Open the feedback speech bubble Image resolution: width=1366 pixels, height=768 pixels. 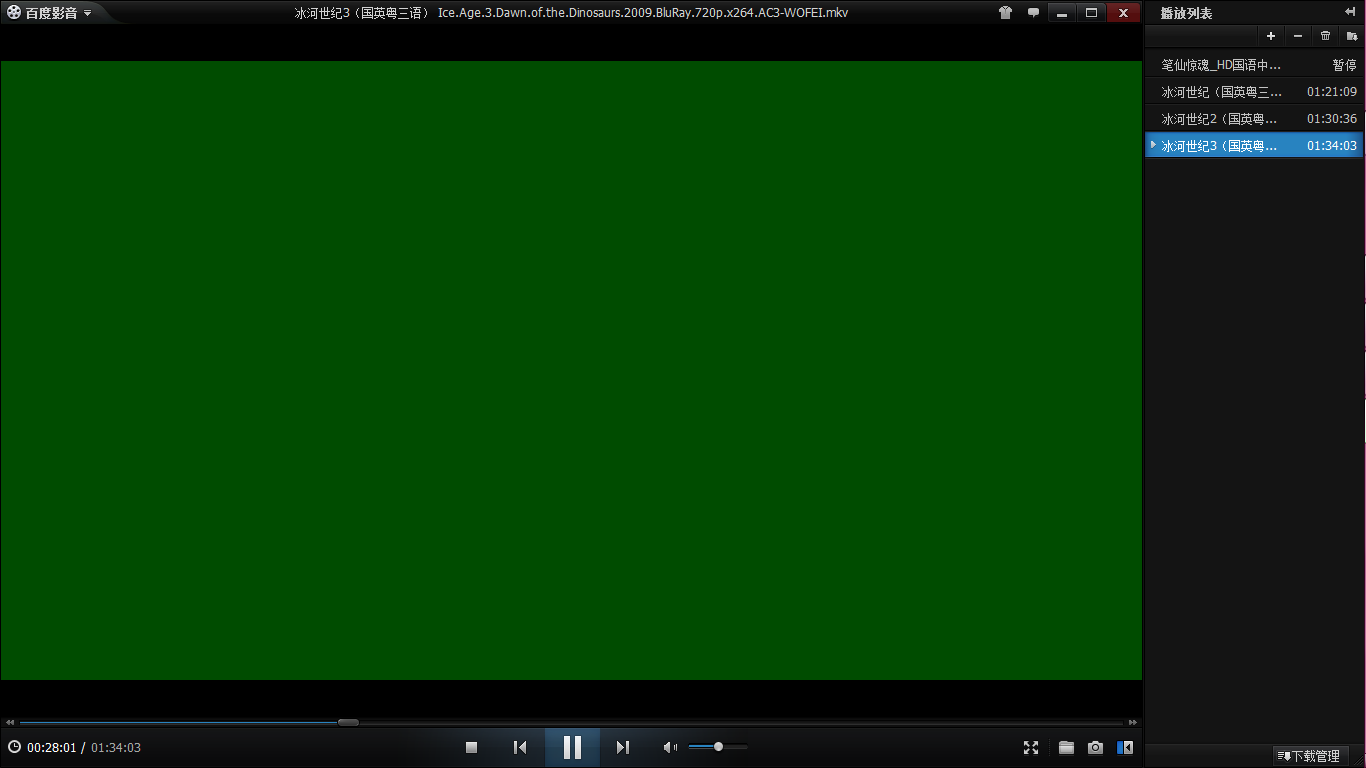1033,13
